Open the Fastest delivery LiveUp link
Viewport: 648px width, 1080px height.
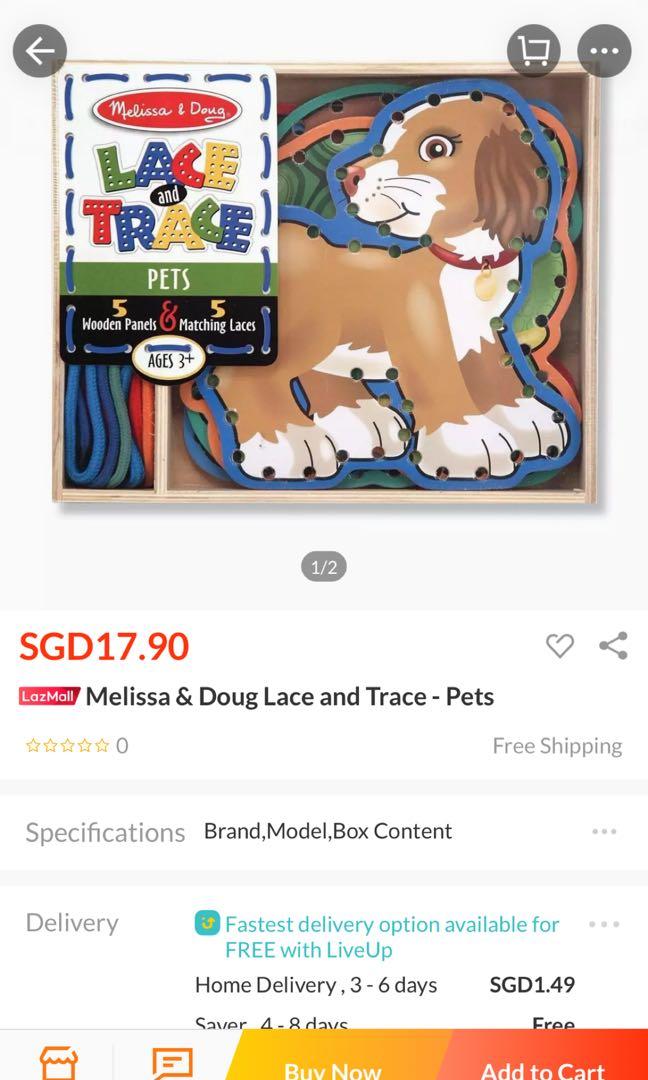[392, 937]
